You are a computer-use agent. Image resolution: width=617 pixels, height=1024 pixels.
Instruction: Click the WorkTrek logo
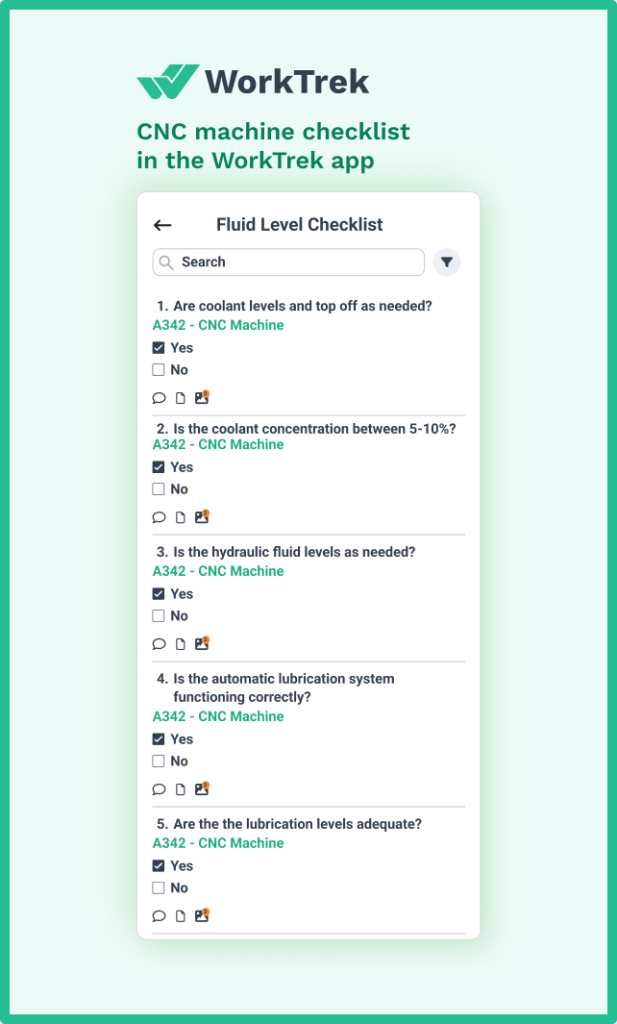[253, 82]
